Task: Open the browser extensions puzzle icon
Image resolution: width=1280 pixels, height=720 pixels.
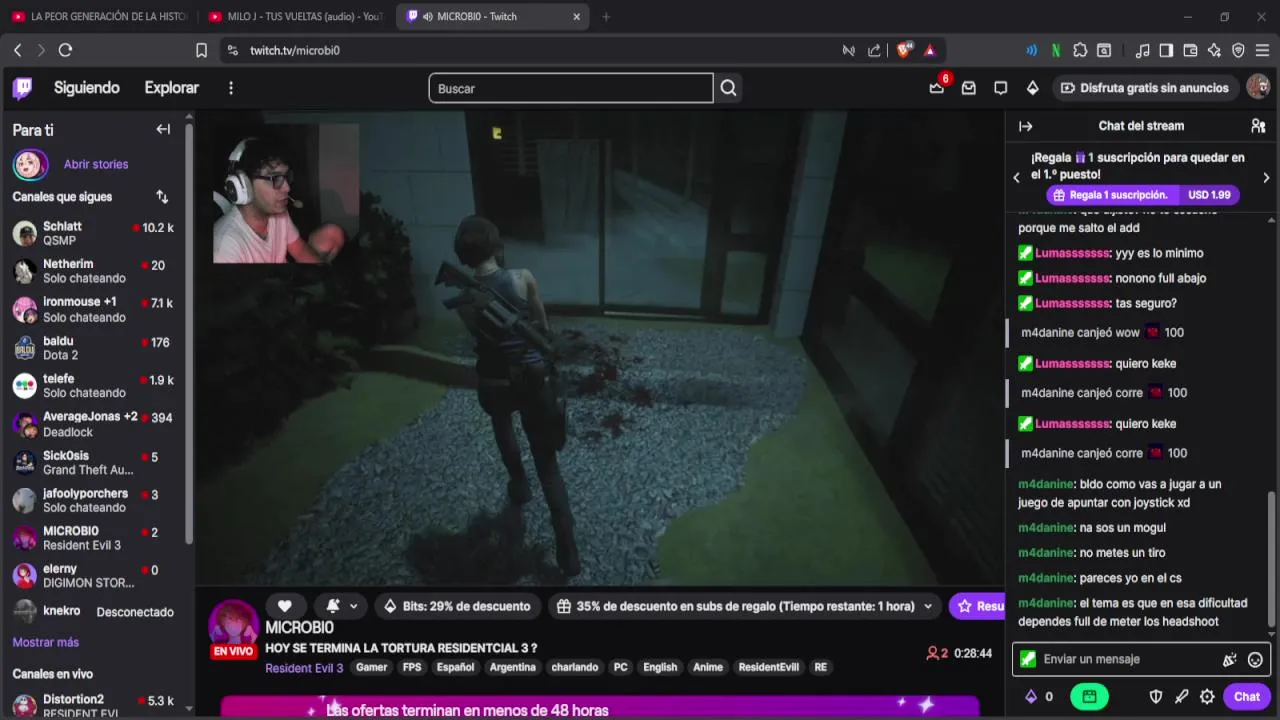Action: coord(1080,50)
